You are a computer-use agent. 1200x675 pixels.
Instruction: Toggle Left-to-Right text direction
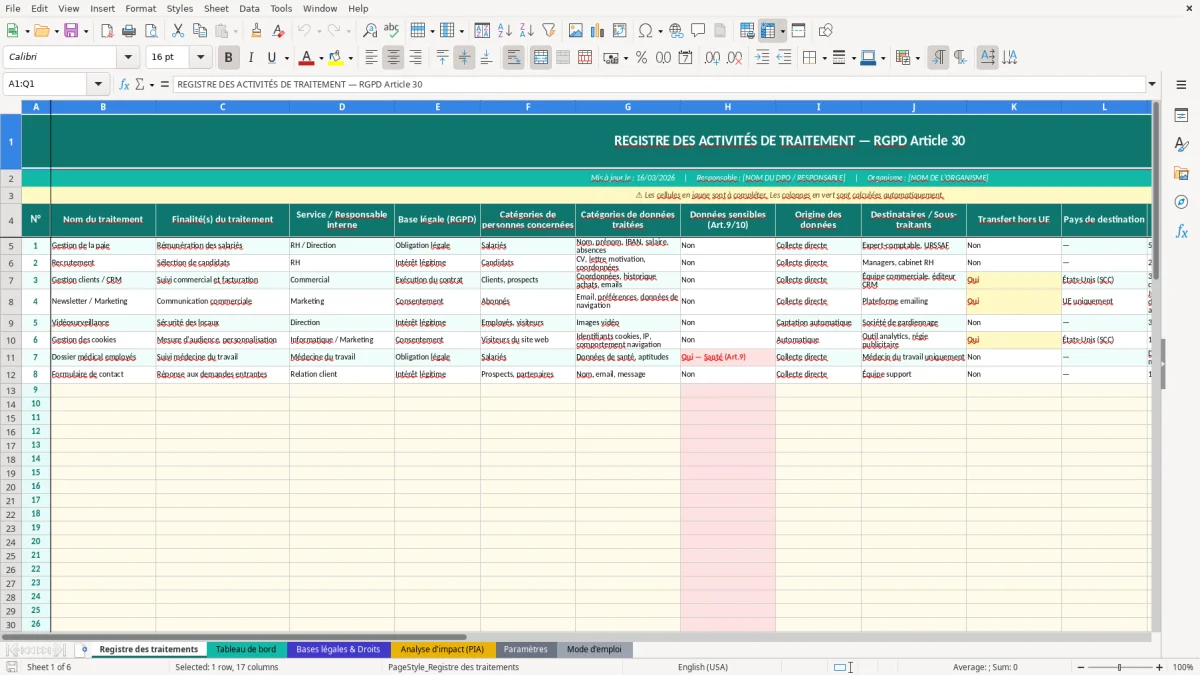(938, 58)
